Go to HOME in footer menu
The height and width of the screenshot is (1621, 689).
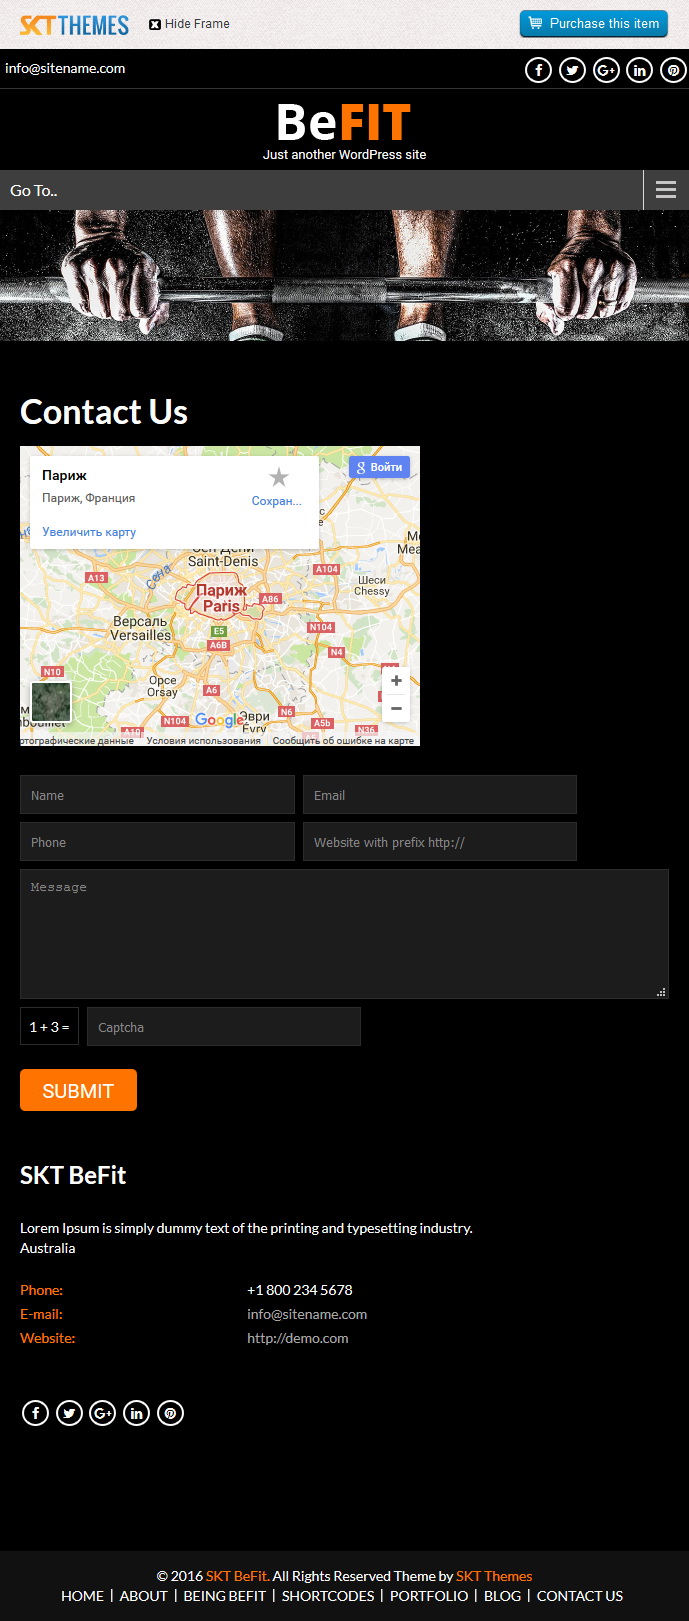82,1596
